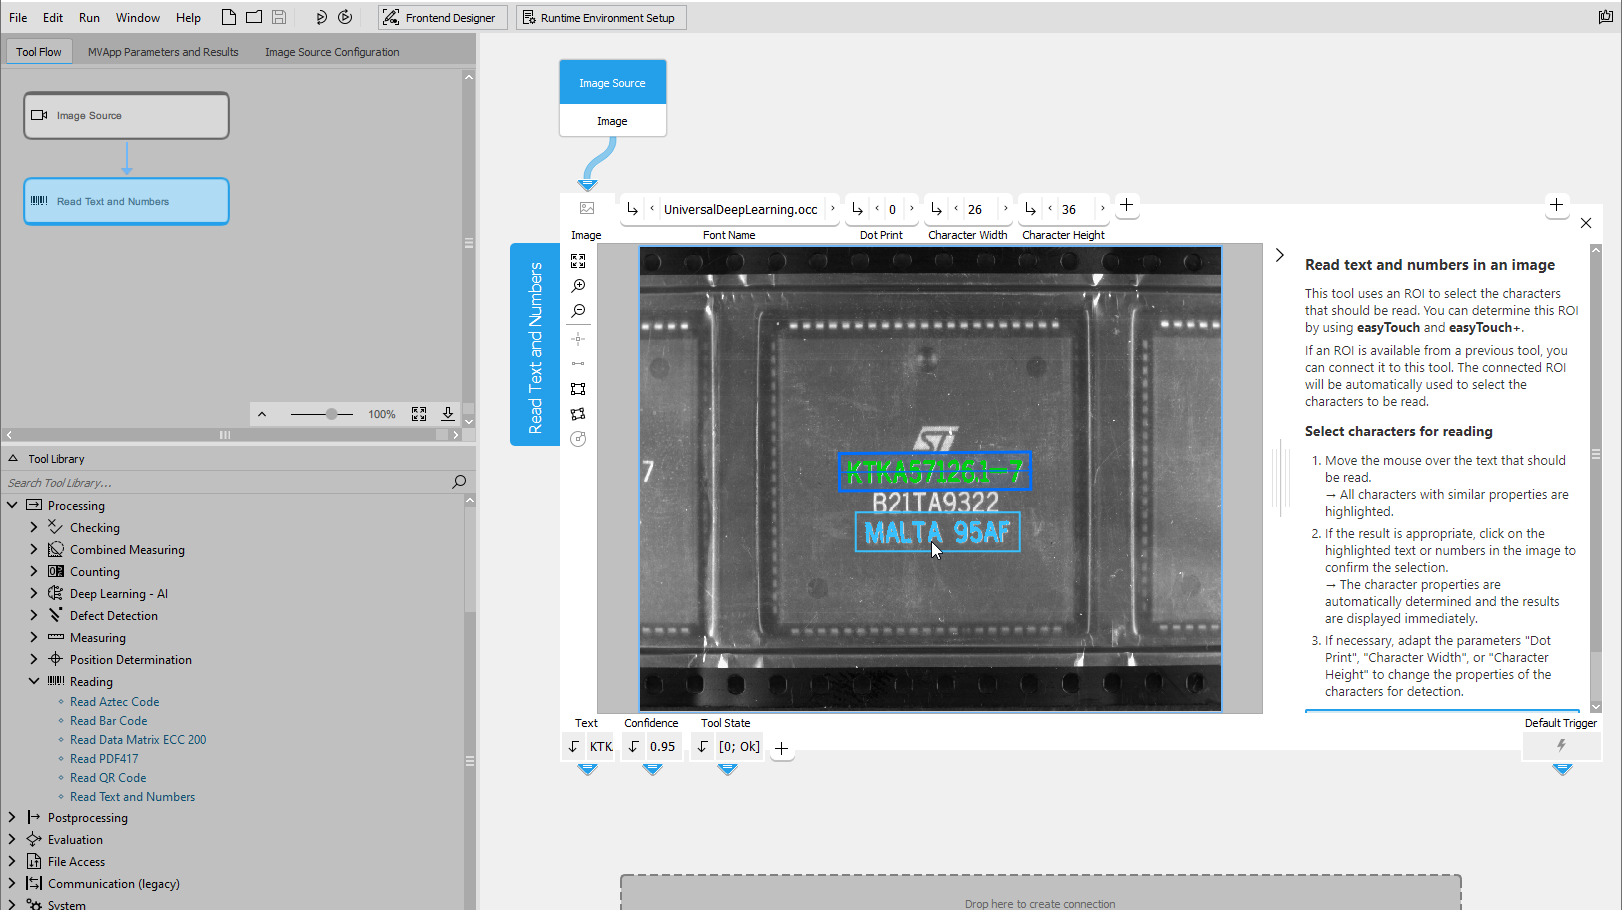
Task: Click the Tool Library search magnifier icon
Action: (459, 482)
